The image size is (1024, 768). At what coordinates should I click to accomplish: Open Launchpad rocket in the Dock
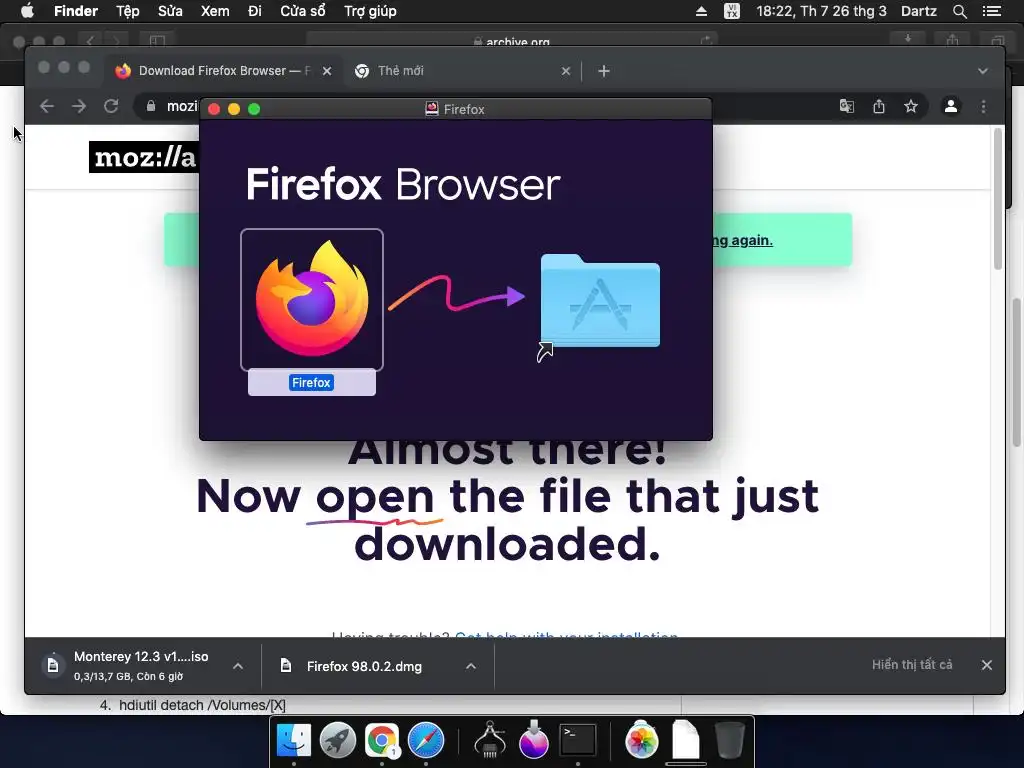(x=338, y=740)
